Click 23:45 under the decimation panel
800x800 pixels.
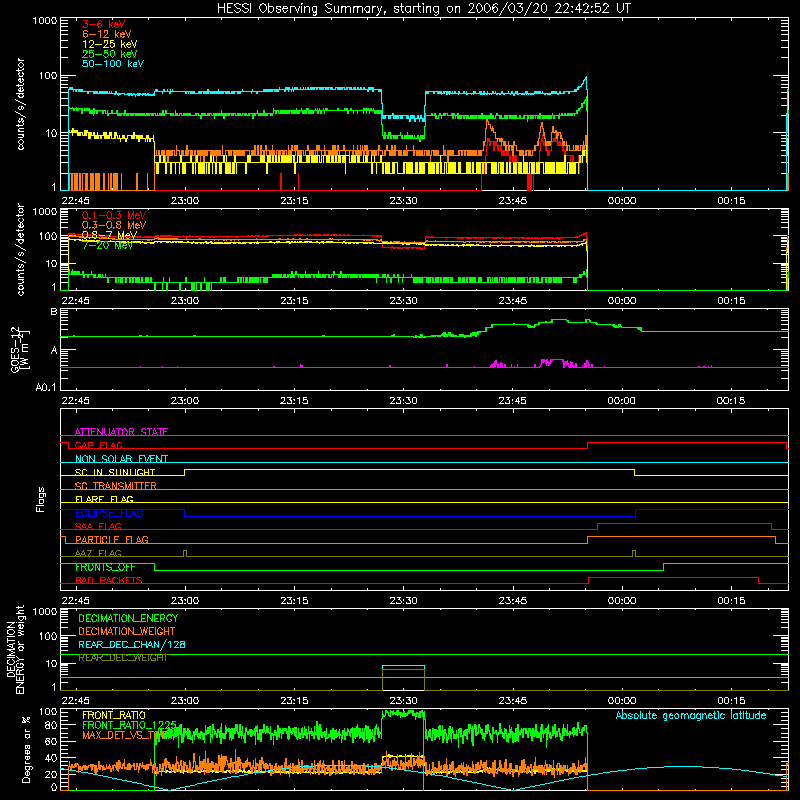coord(512,701)
